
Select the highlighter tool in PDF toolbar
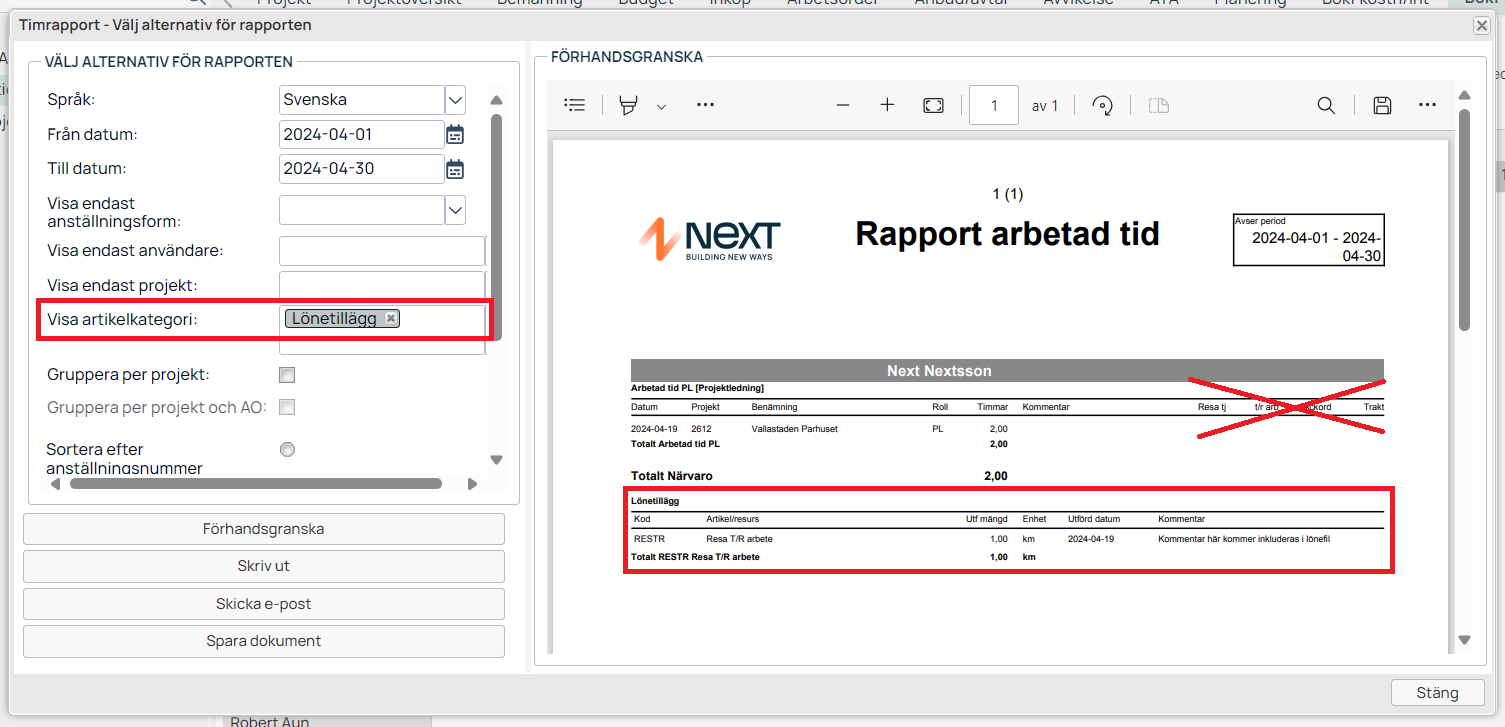(629, 105)
